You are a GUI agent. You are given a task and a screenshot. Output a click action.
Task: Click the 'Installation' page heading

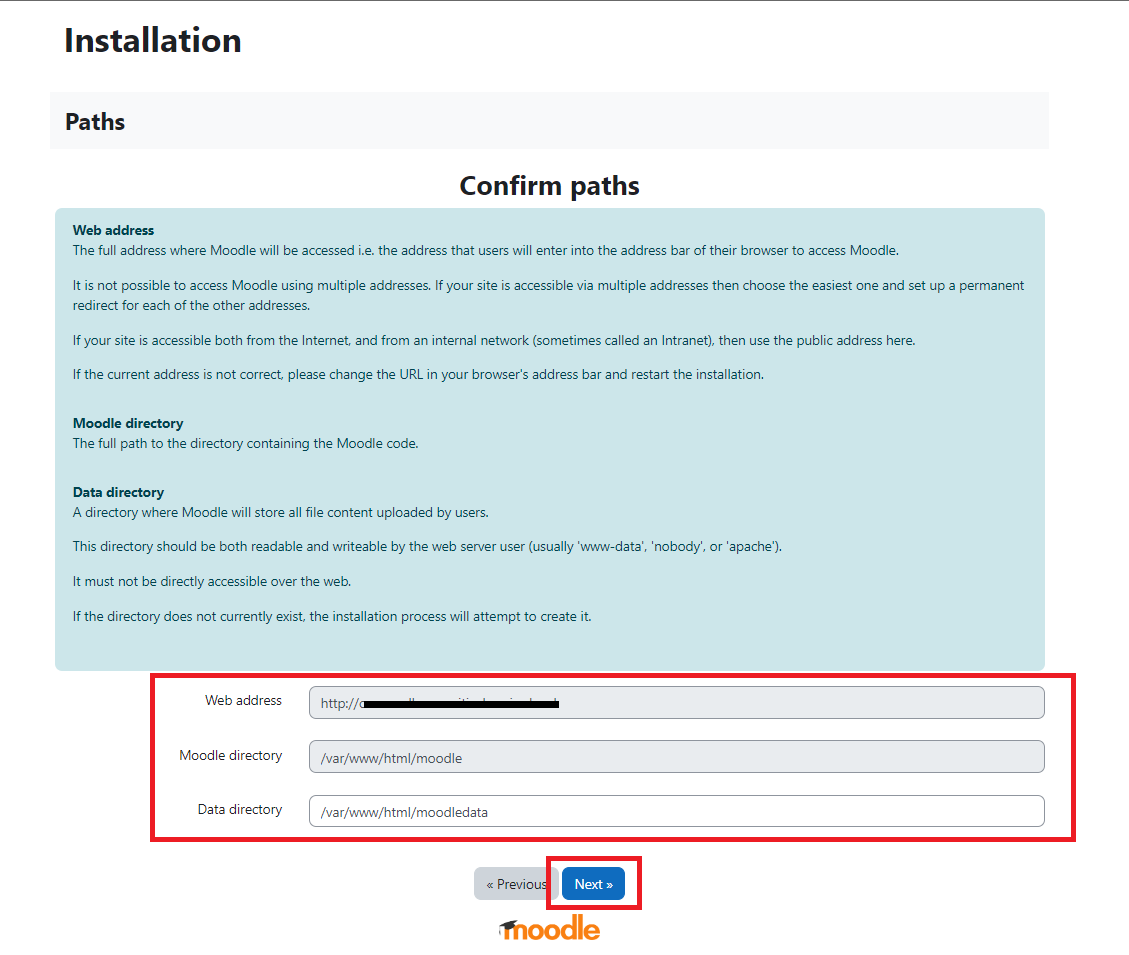(153, 40)
